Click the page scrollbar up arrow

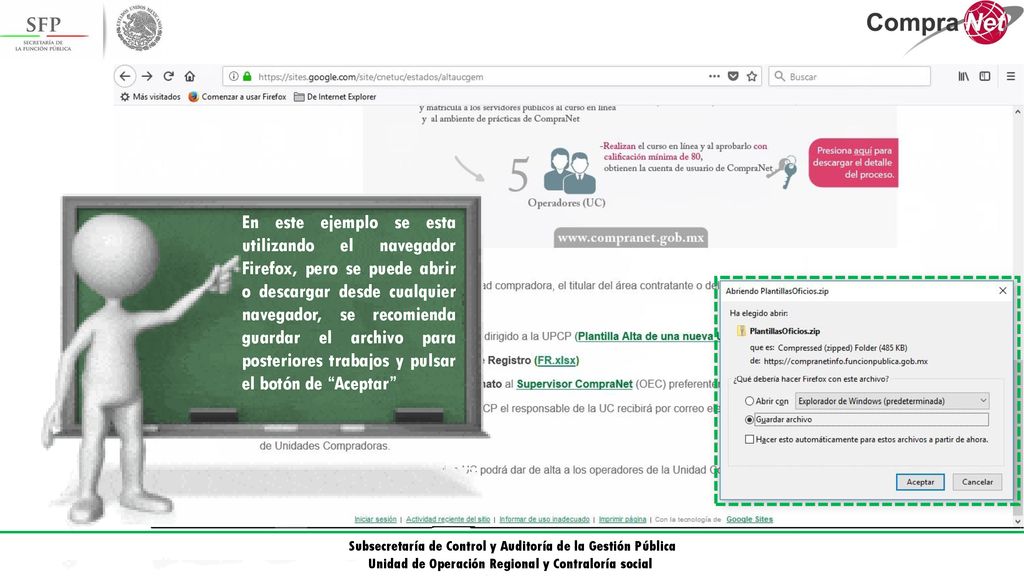point(1017,112)
